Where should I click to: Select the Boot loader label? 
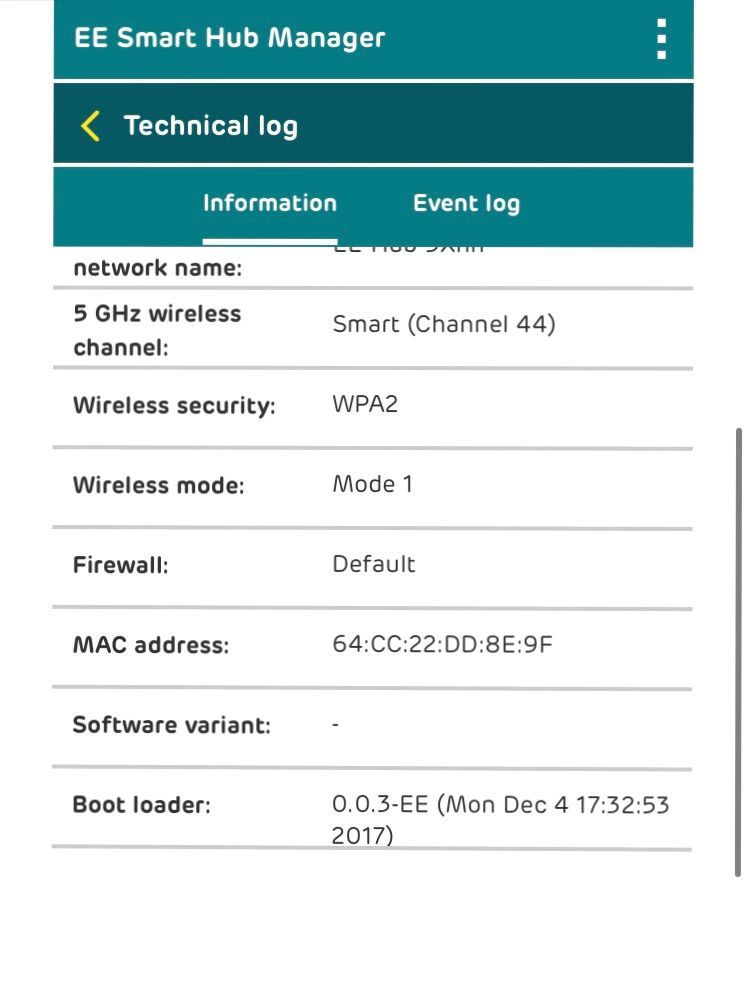141,805
